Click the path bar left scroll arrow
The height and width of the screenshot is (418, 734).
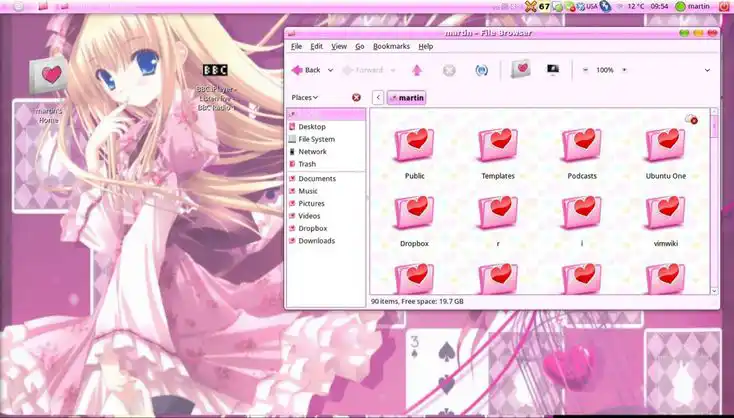(x=378, y=97)
